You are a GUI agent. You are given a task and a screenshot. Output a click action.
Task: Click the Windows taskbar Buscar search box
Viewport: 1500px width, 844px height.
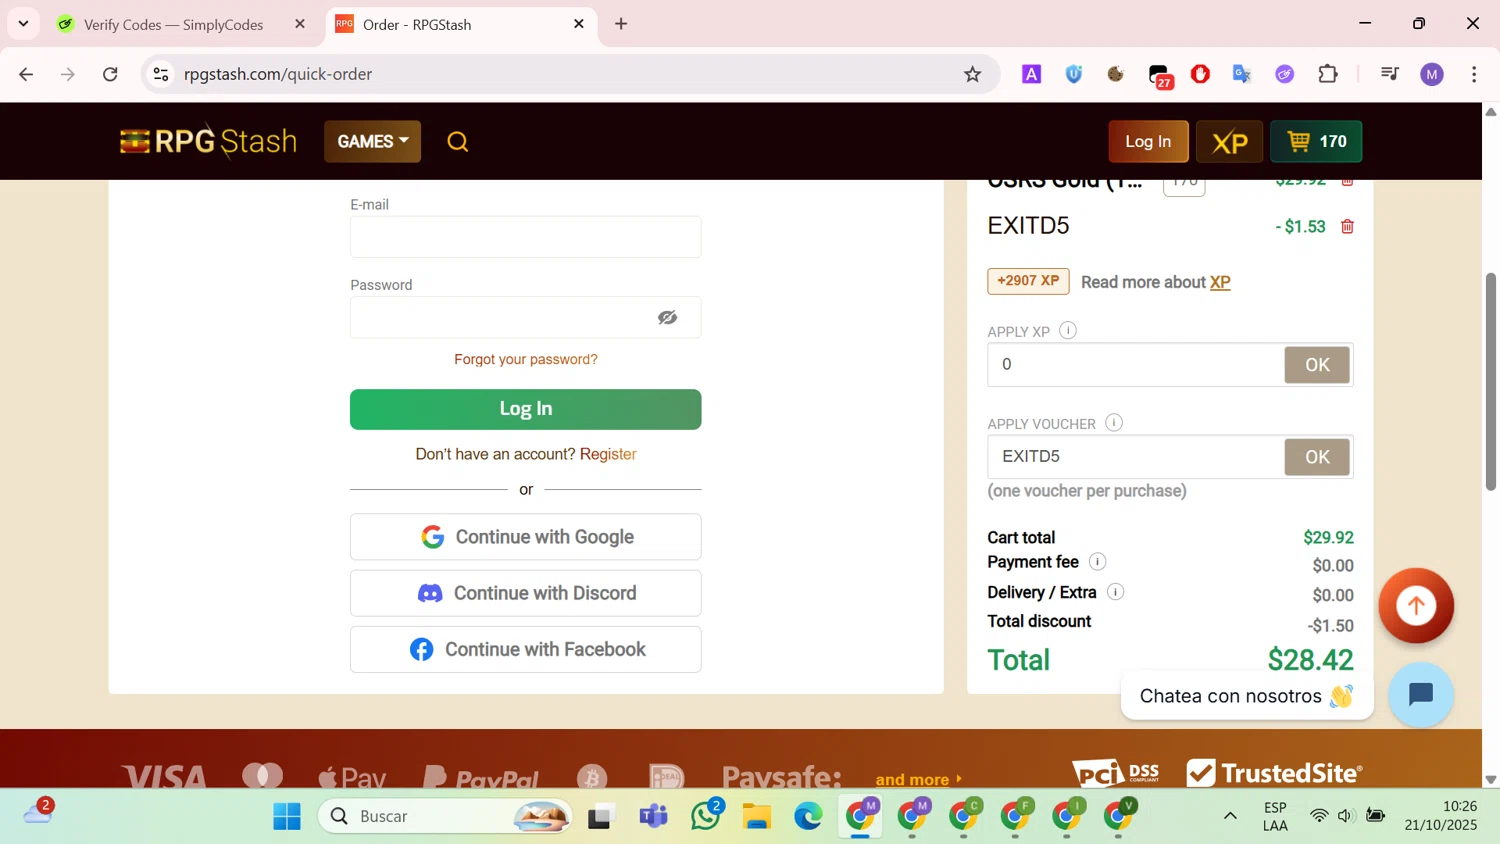tap(446, 816)
